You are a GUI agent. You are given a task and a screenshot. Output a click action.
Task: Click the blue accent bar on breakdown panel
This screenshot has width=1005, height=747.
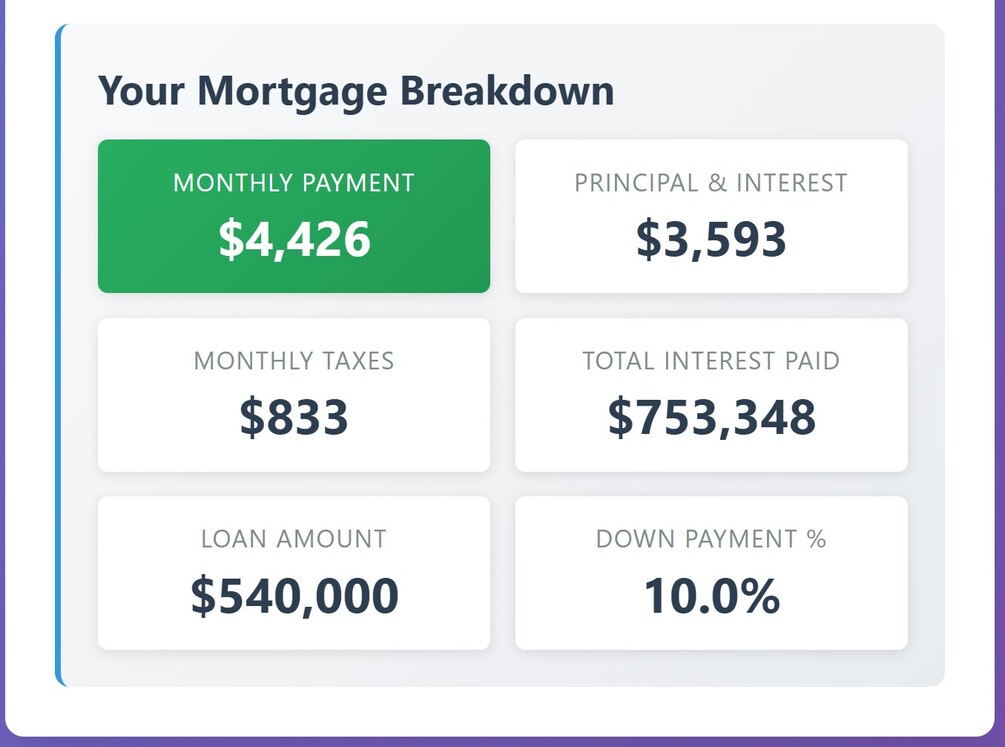coord(58,355)
